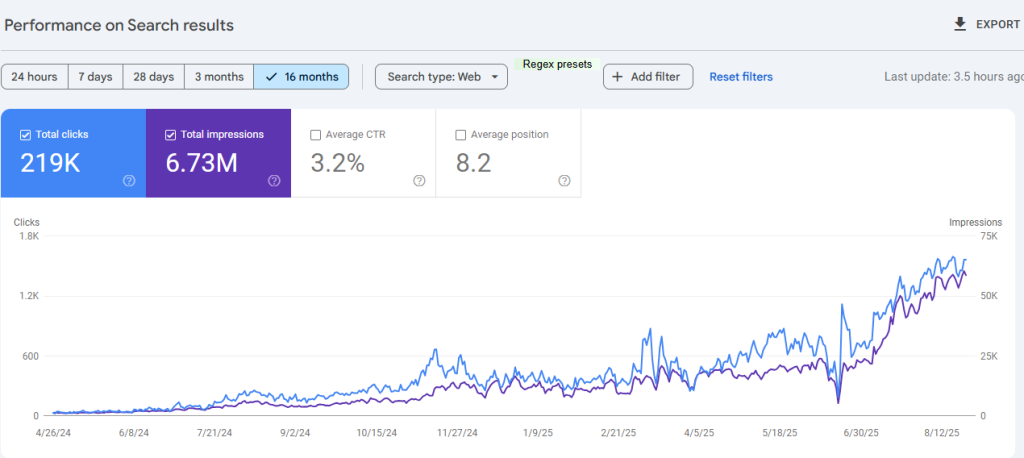Click the checkmark icon on 16 months
The height and width of the screenshot is (458, 1024).
tap(271, 77)
